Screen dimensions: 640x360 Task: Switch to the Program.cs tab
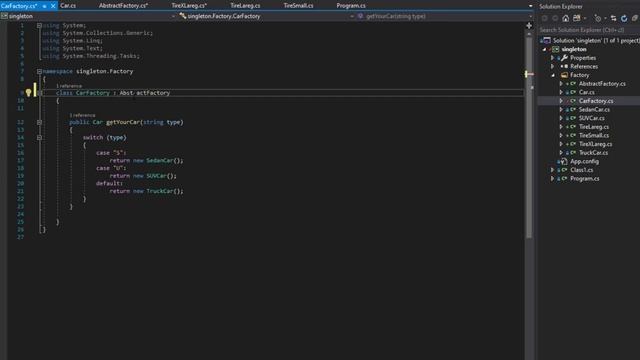[351, 6]
